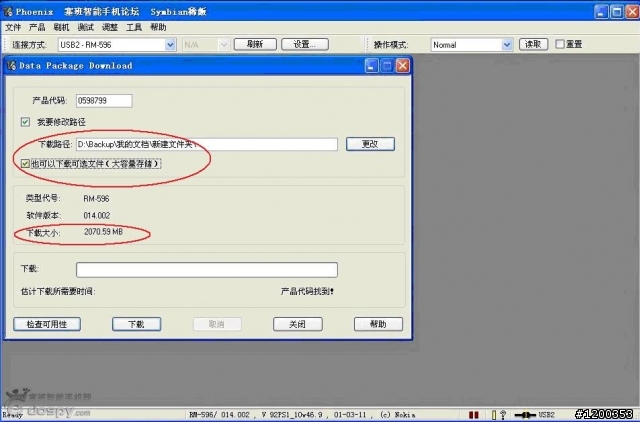Click the 下载 download button
This screenshot has width=640, height=422.
point(136,324)
